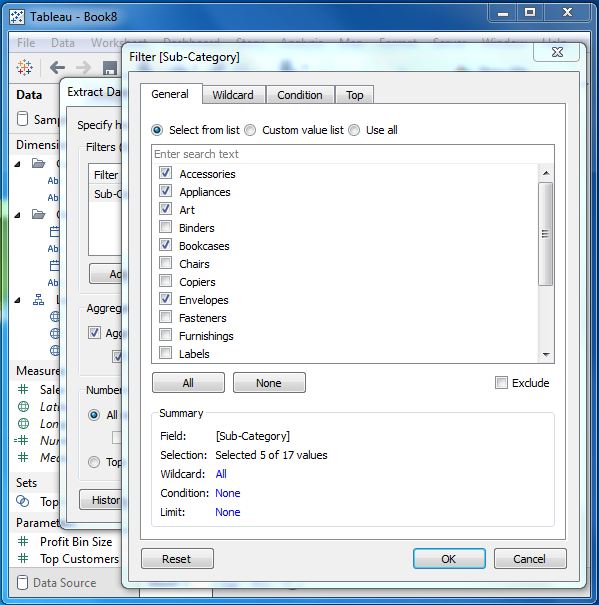The width and height of the screenshot is (599, 605).
Task: Click the Condition None link in Summary
Action: 228,493
